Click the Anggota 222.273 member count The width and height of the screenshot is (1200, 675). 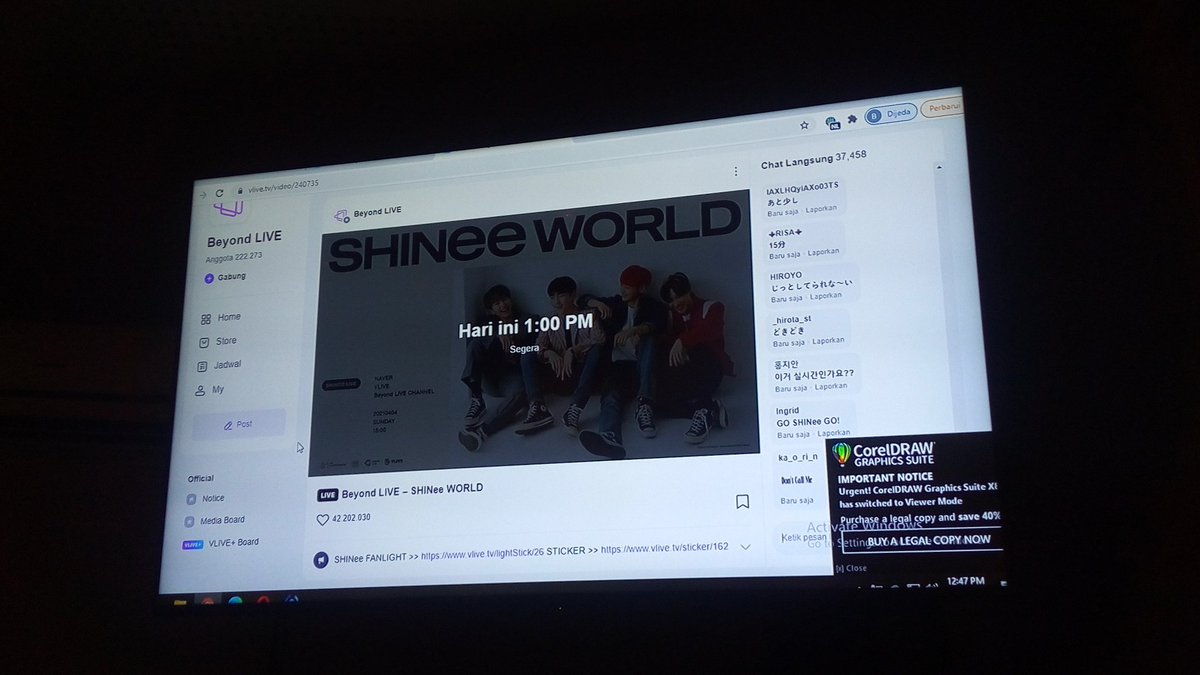(x=235, y=259)
